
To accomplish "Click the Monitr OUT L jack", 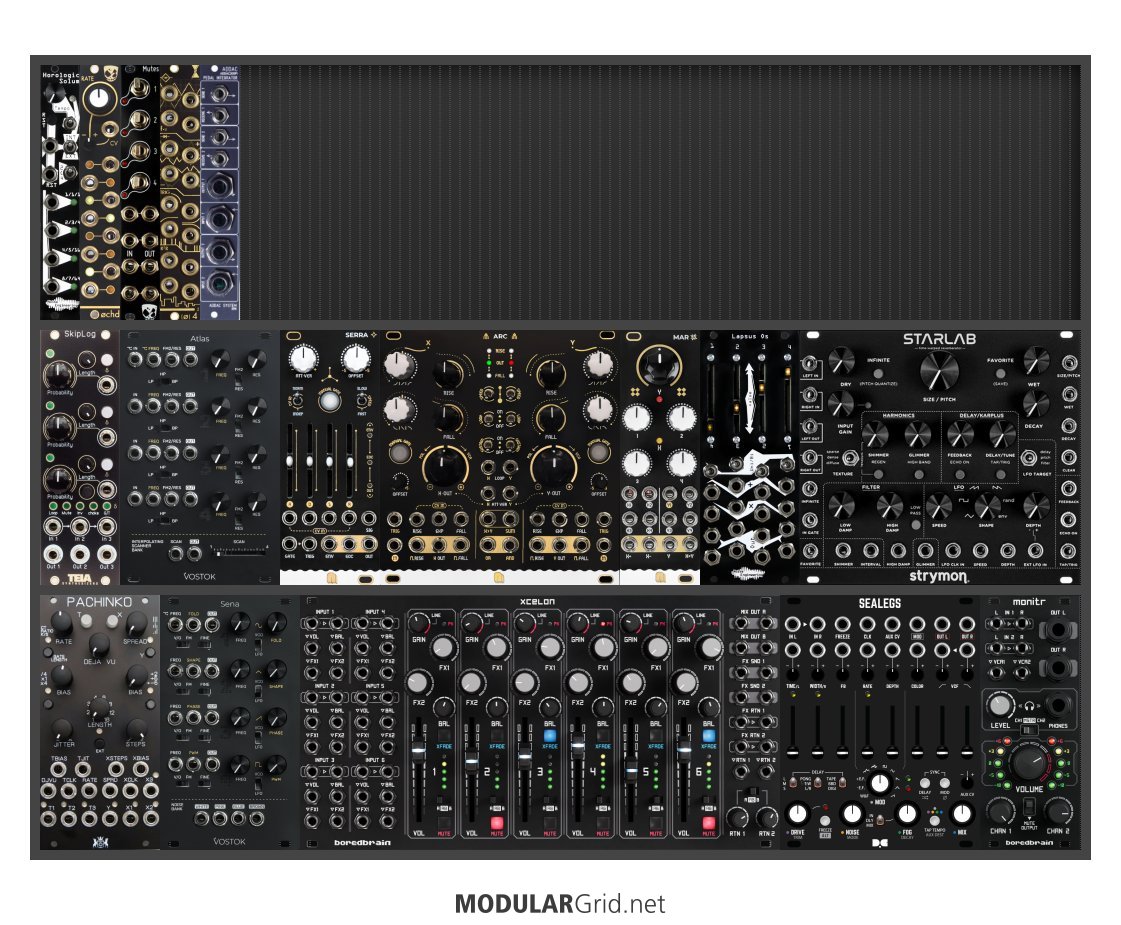I will 1057,630.
